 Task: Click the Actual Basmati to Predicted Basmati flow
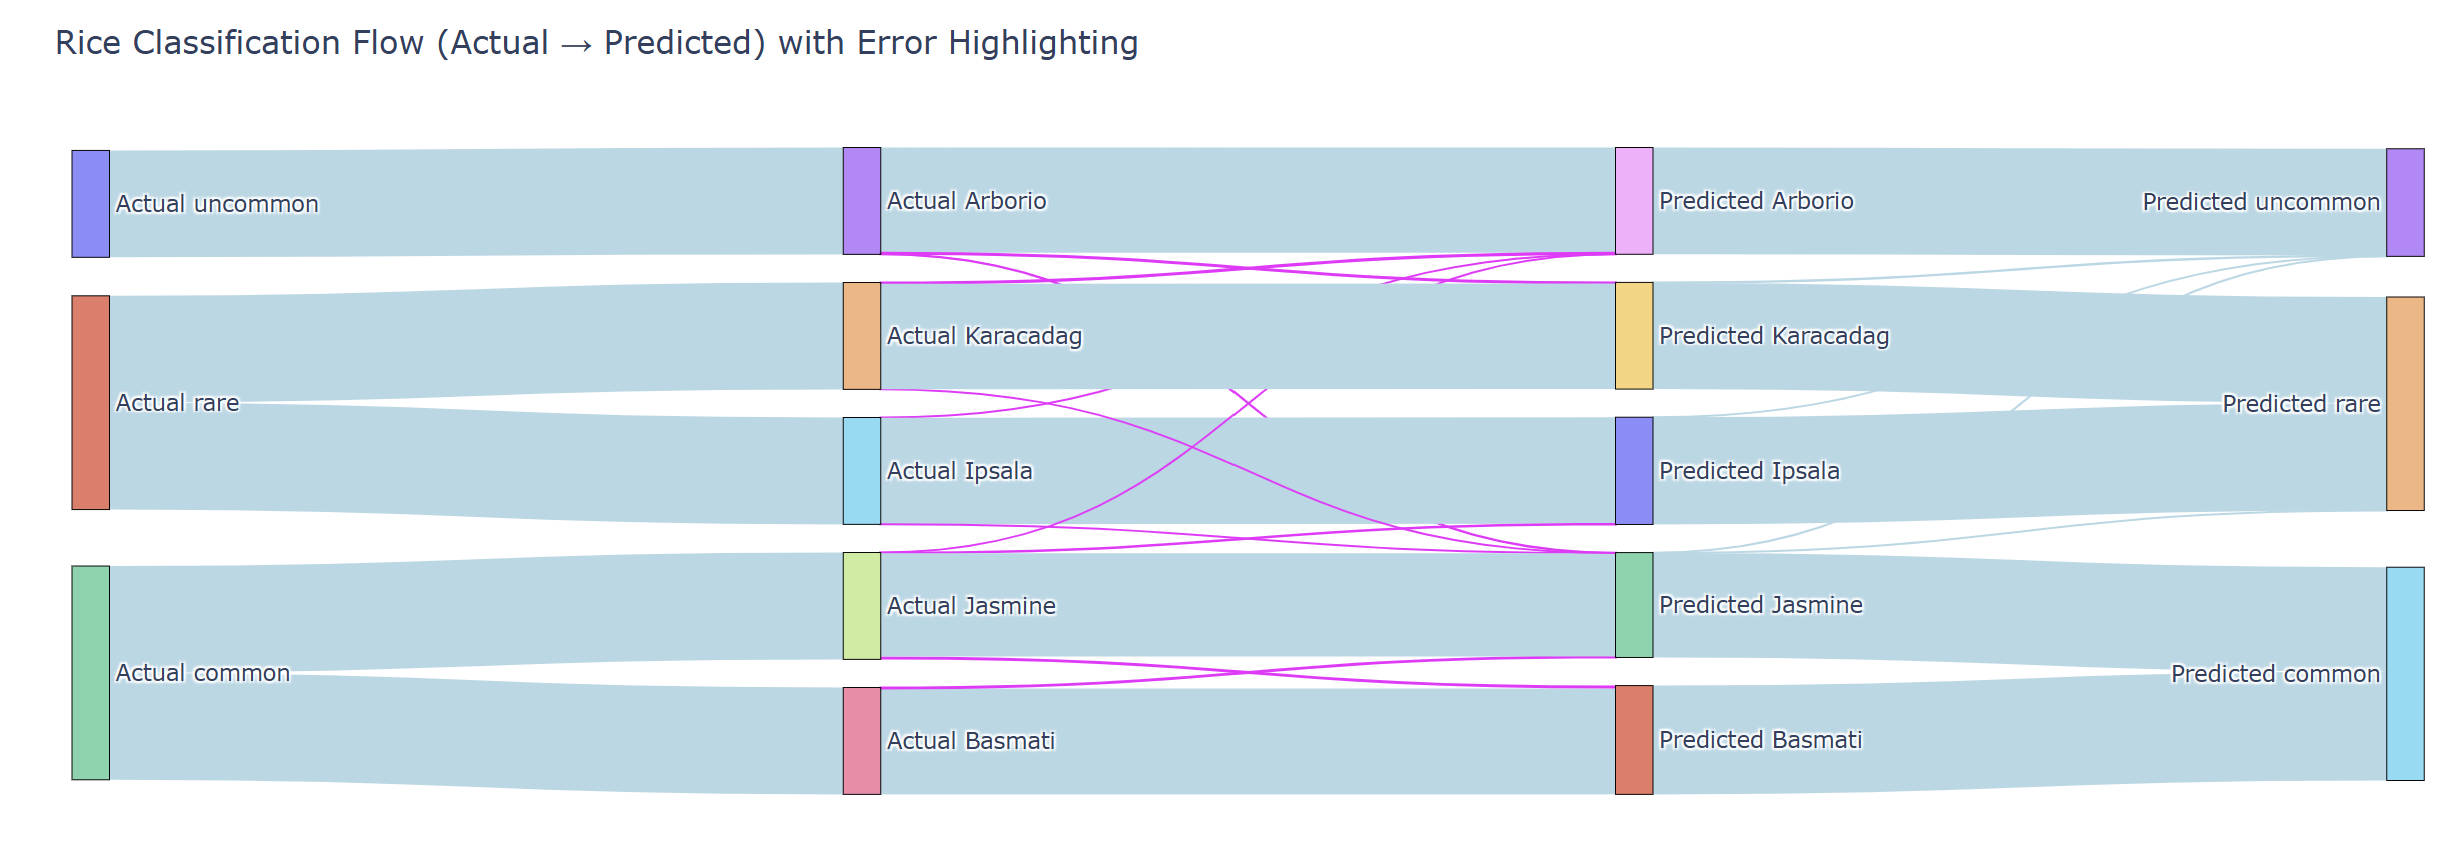point(1248,742)
